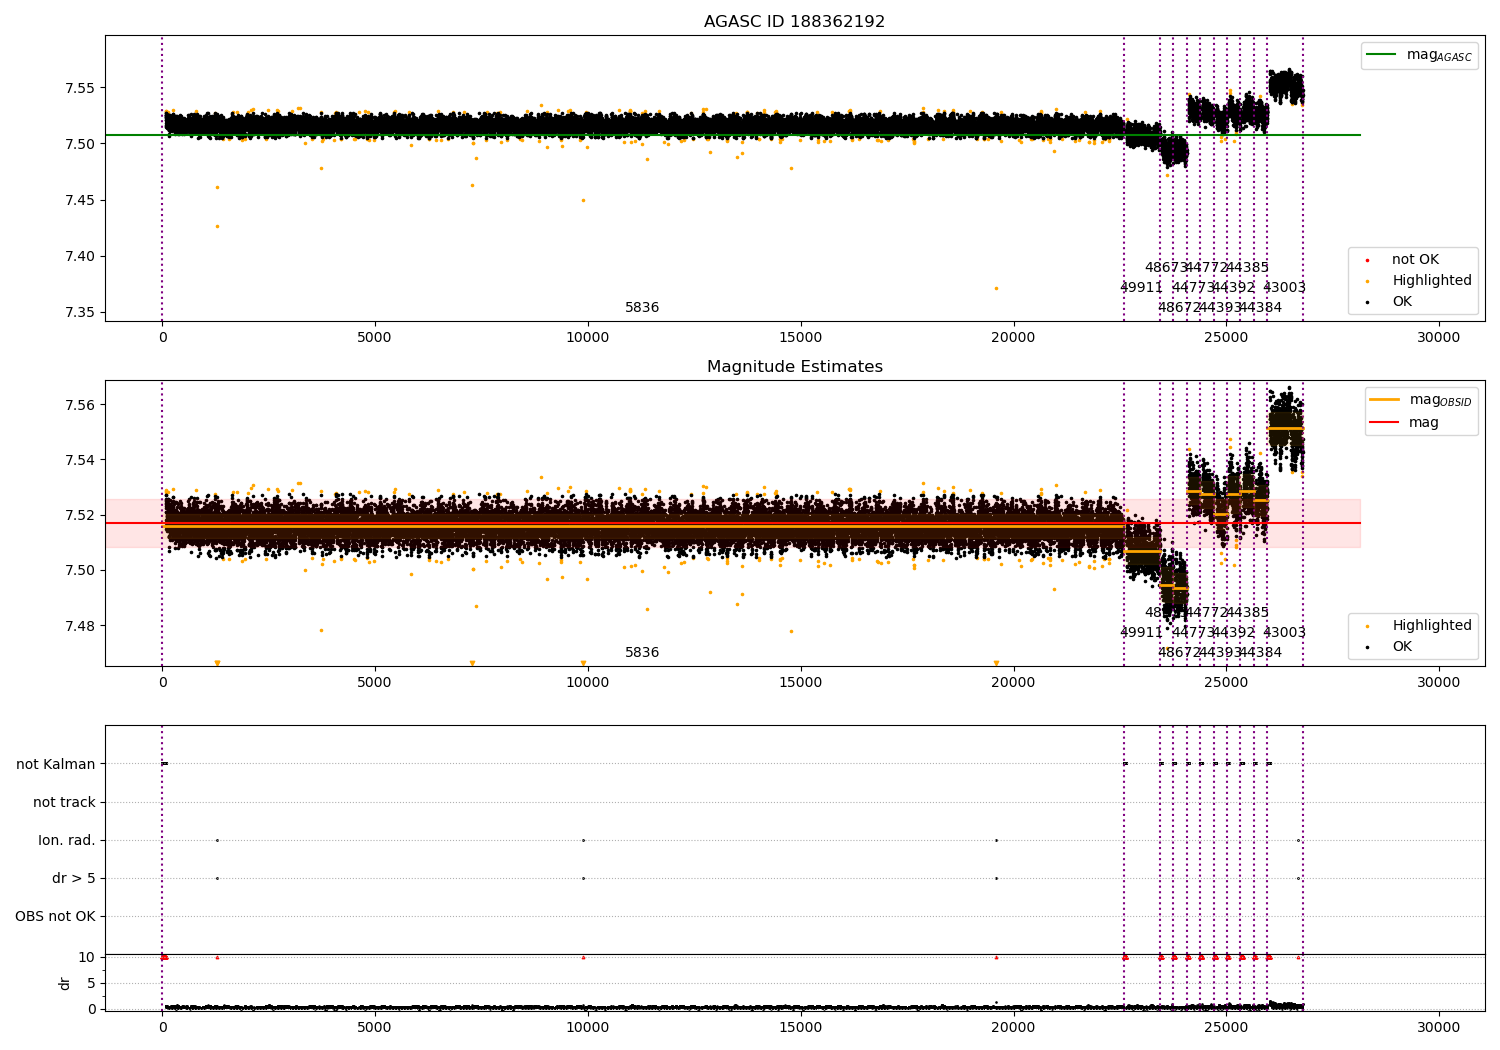1500x1050 pixels.
Task: Click obsid label '43003' in the top panel
Action: coord(1284,288)
